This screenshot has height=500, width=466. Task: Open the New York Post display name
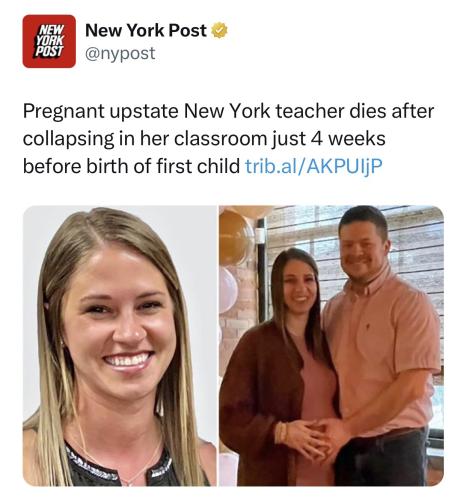146,30
